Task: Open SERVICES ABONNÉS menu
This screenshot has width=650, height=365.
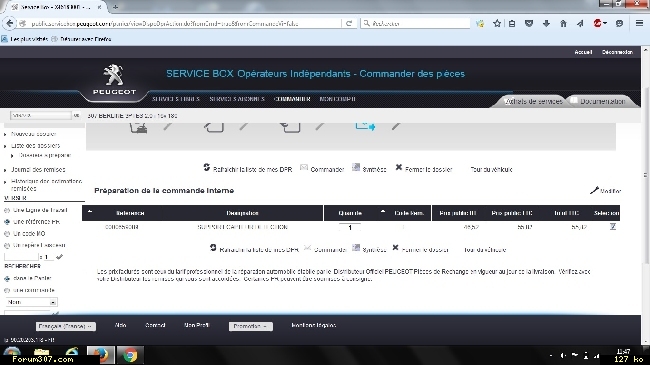Action: (237, 99)
